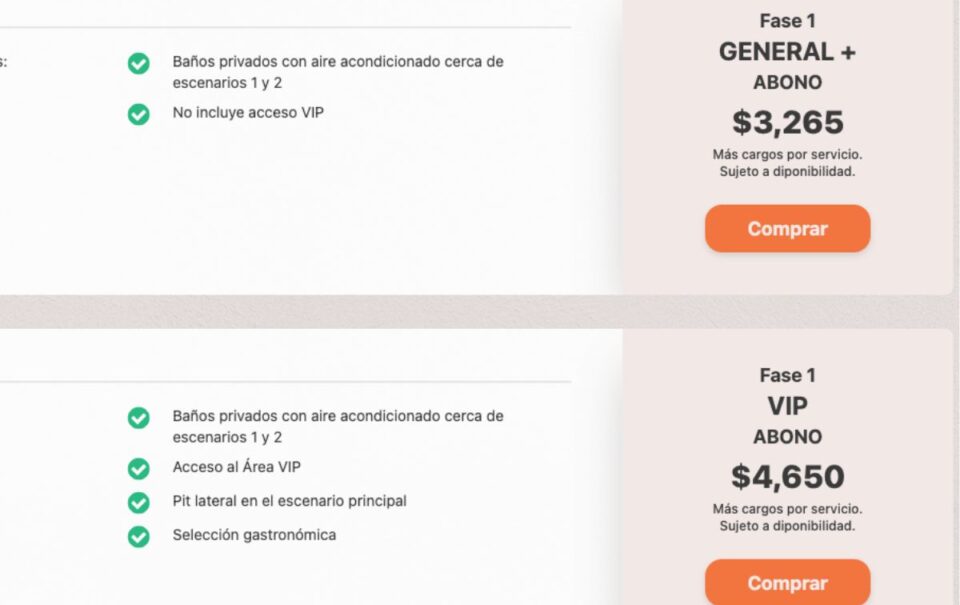Viewport: 960px width, 605px height.
Task: Click checkmark next to Acceso al Área VIP
Action: [138, 468]
